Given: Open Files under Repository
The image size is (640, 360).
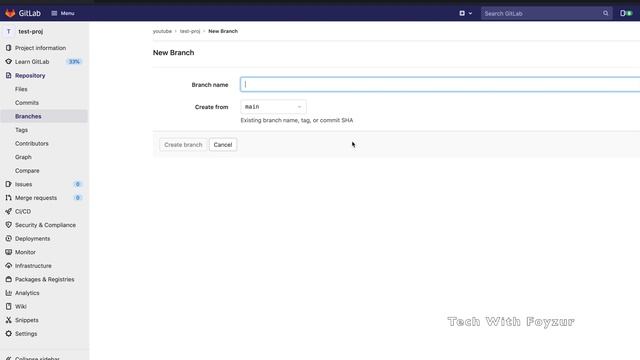Looking at the screenshot, I should (21, 89).
